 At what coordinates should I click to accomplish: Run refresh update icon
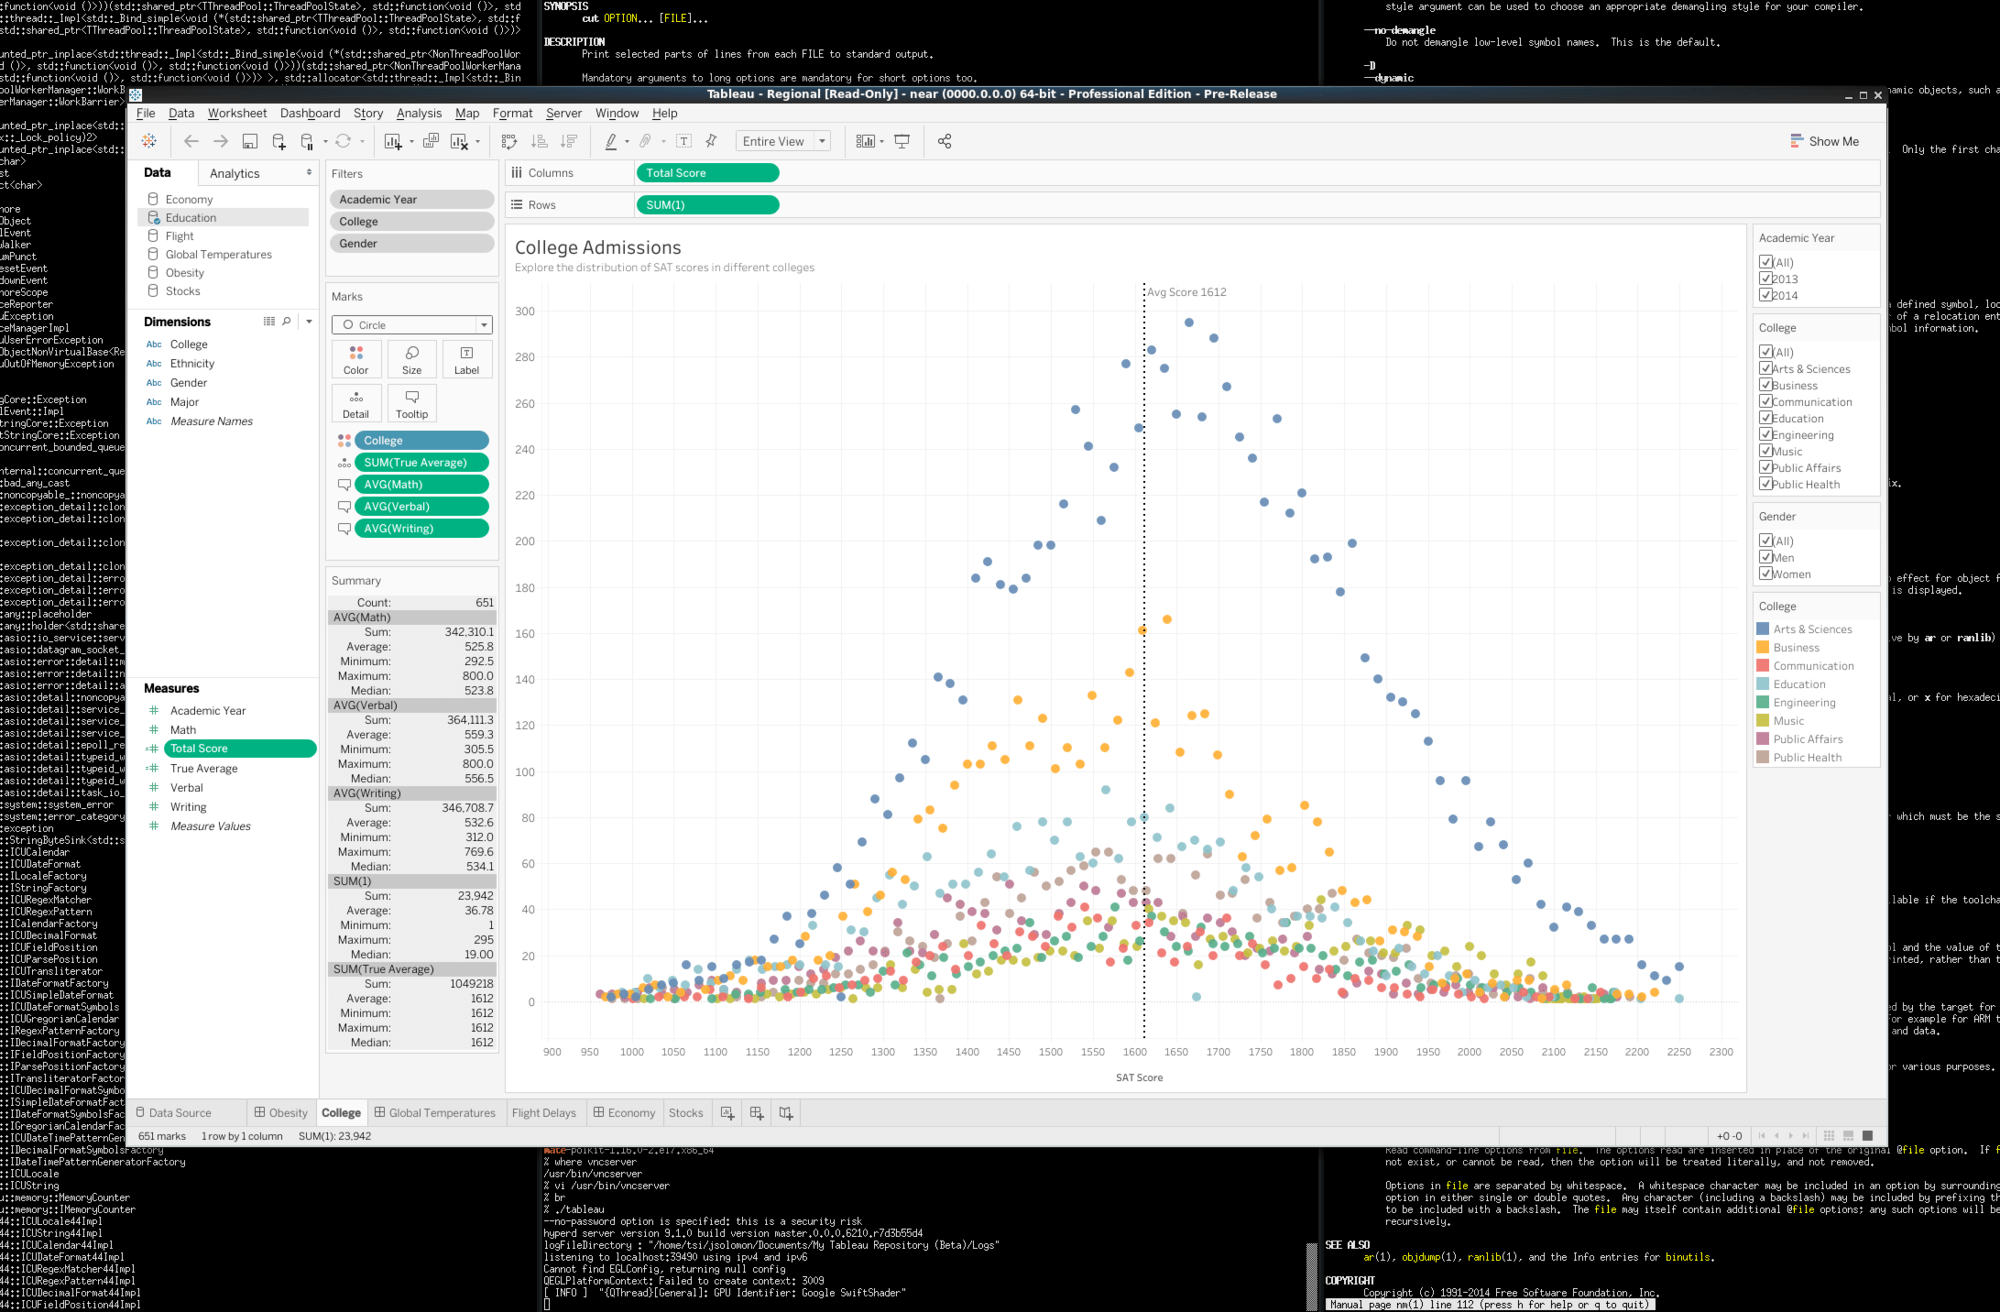[343, 141]
